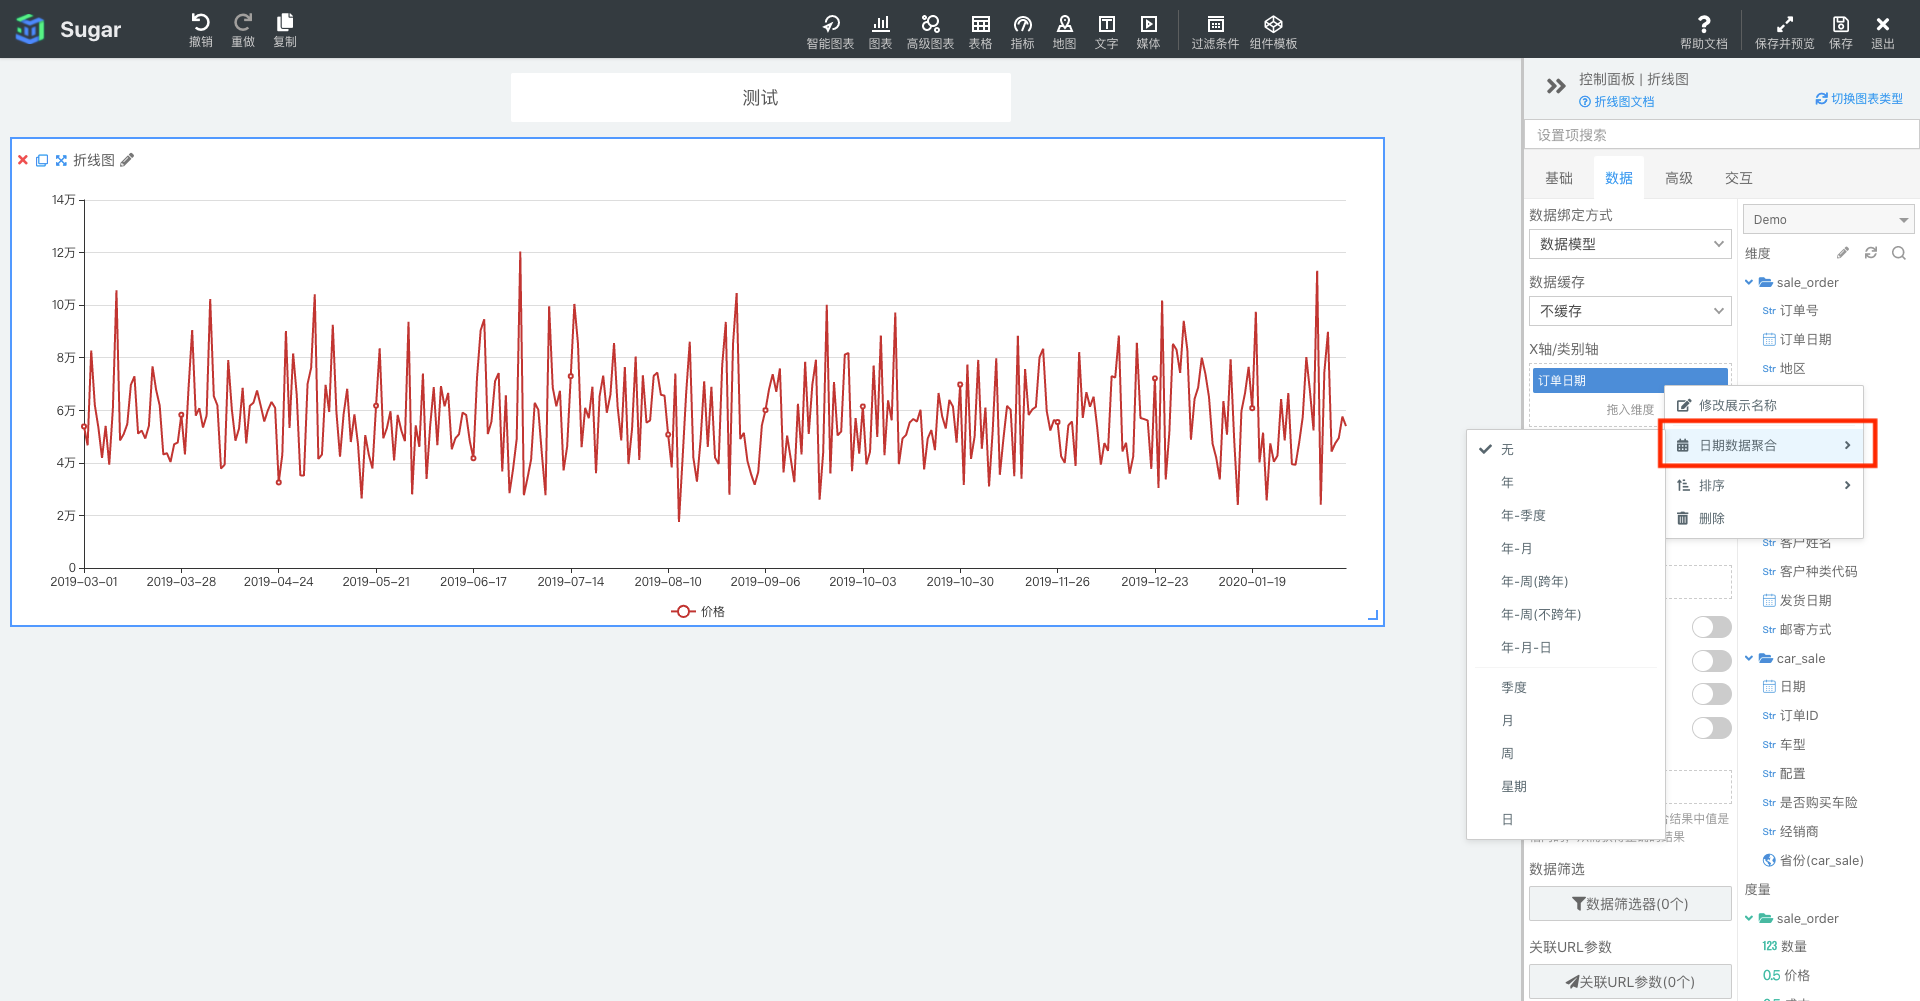
Task: Switch to the 交互 tab
Action: click(1738, 178)
